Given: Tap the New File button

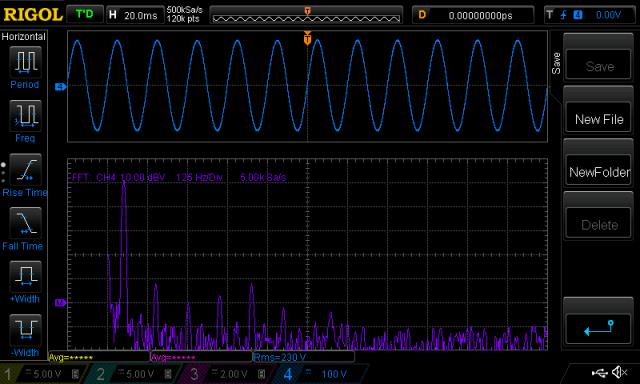Looking at the screenshot, I should (599, 119).
